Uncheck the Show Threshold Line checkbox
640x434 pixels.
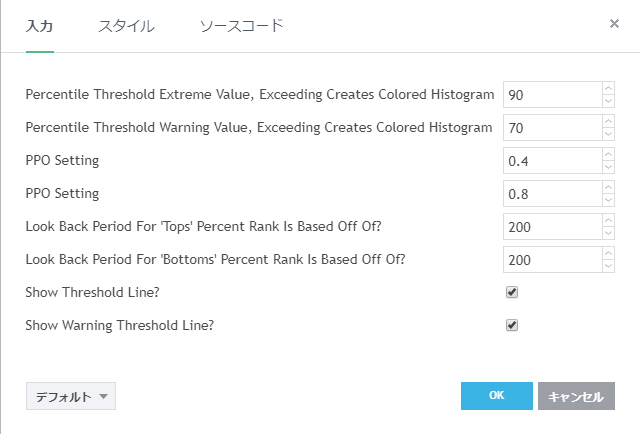coord(512,292)
